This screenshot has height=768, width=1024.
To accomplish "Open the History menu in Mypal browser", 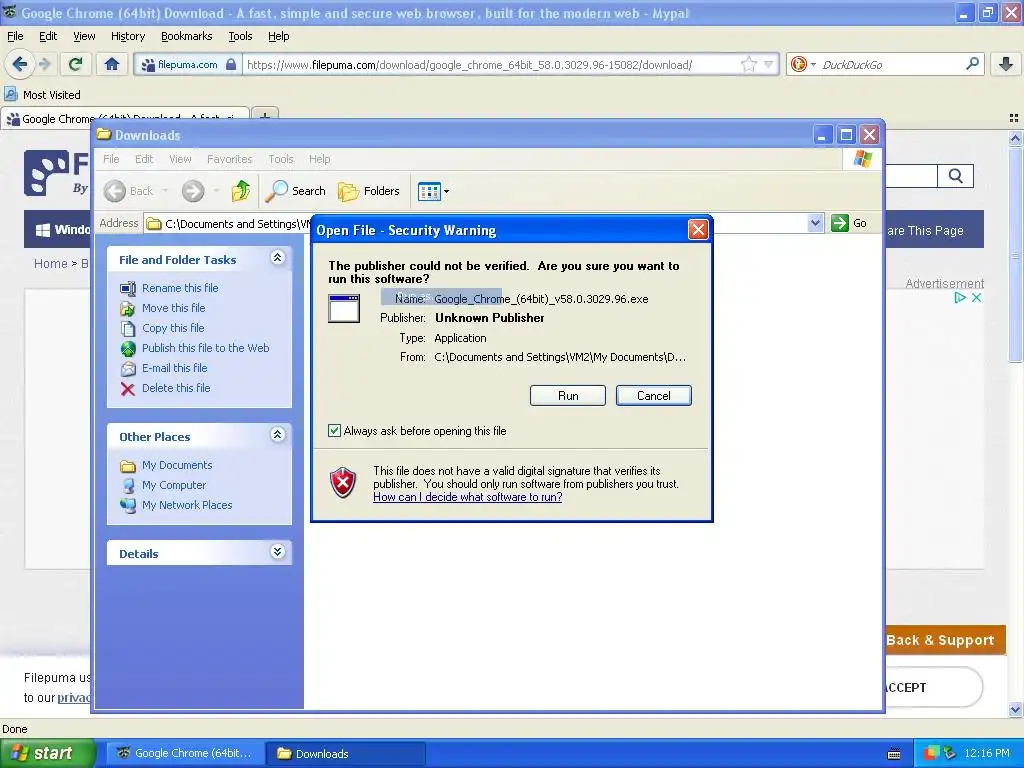I will point(127,36).
